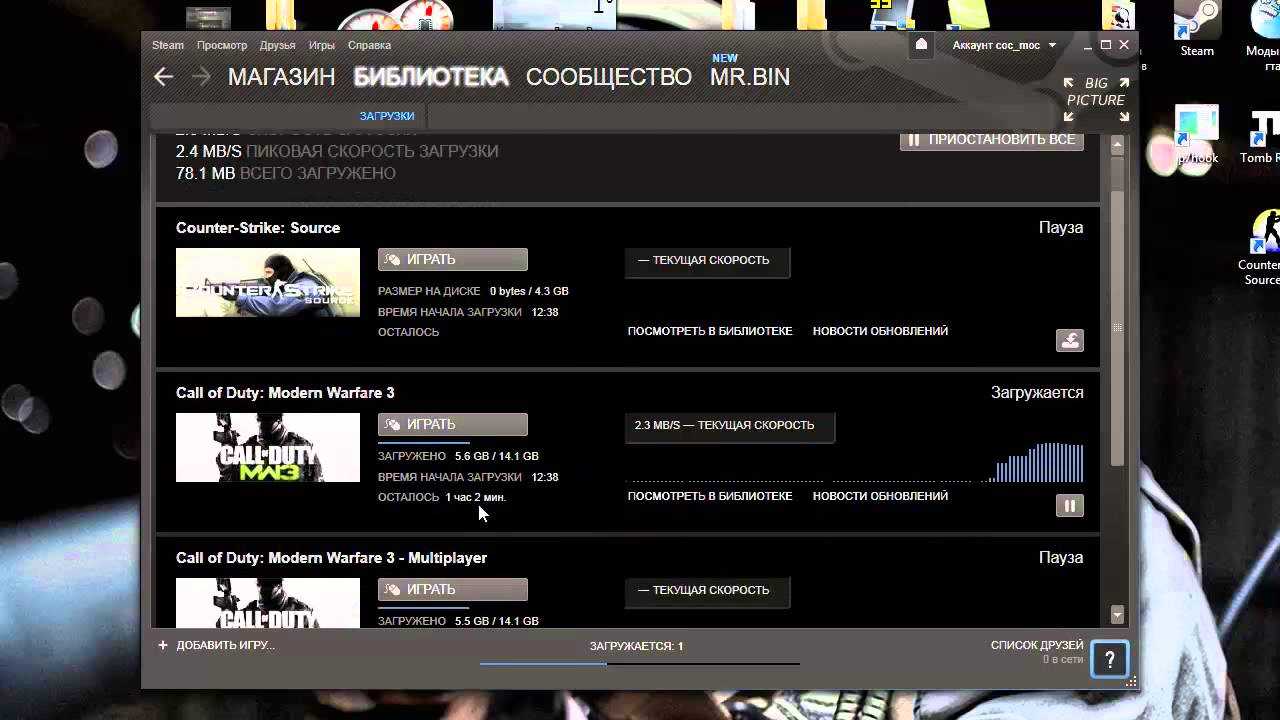
Task: Click the MW3 Multiplayer thumbnail
Action: [x=268, y=603]
